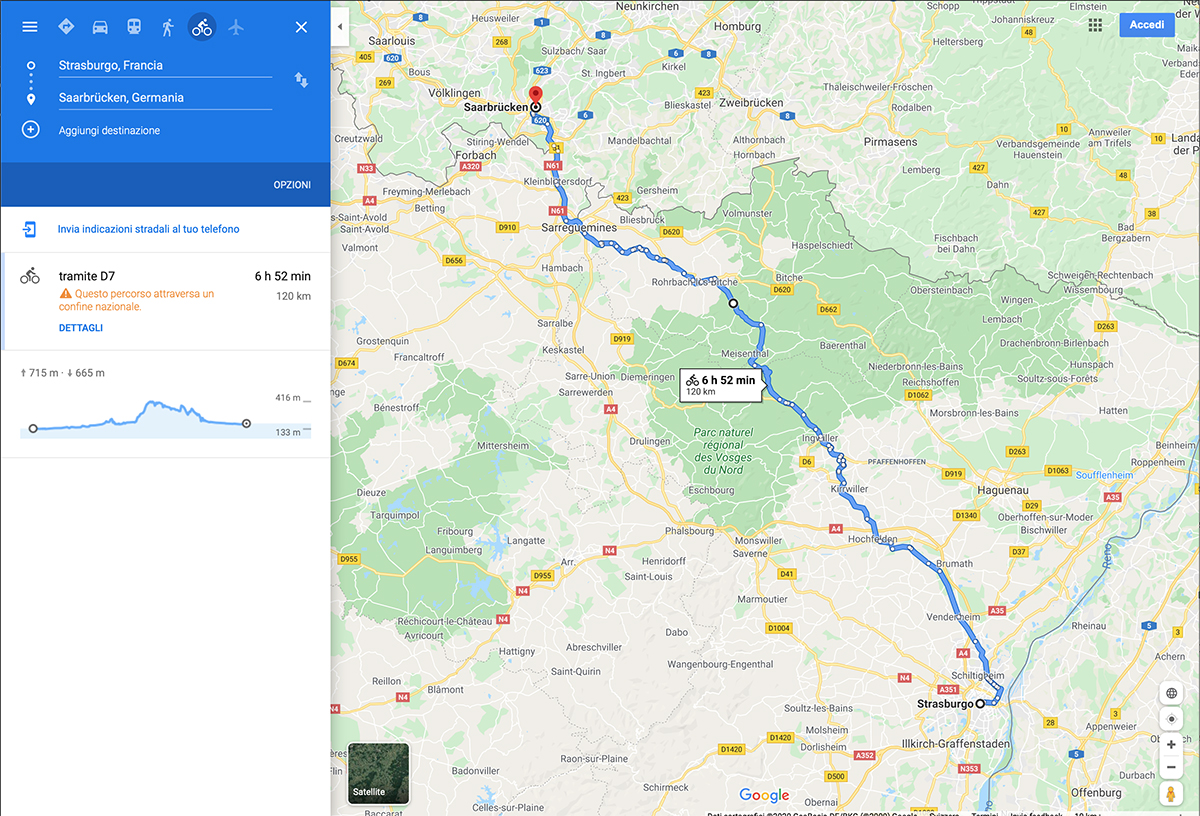This screenshot has width=1200, height=816.
Task: Choose the walking travel mode
Action: pos(168,27)
